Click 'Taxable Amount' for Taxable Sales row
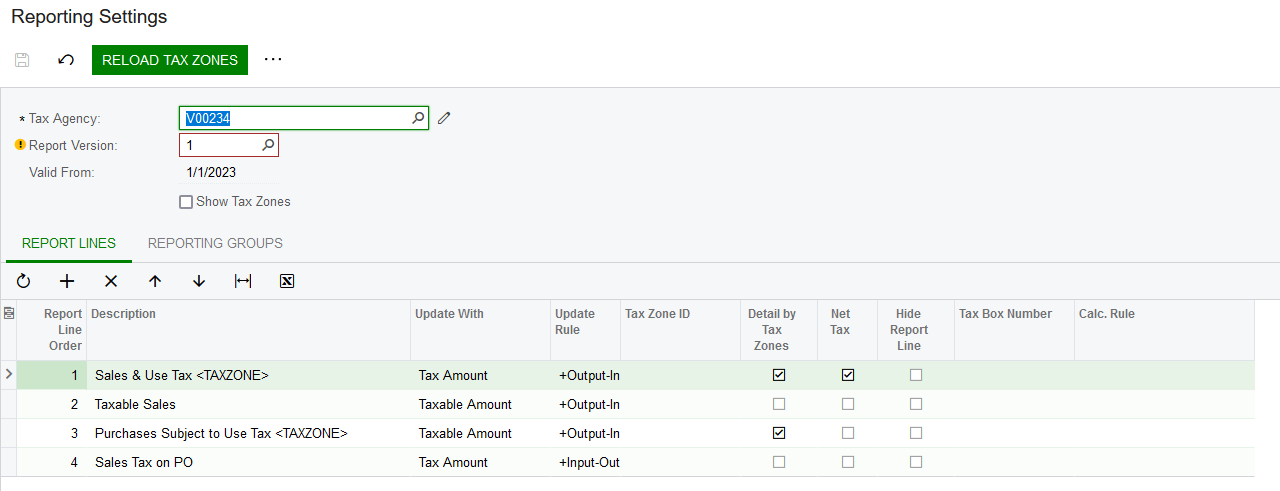The image size is (1280, 491). point(480,404)
